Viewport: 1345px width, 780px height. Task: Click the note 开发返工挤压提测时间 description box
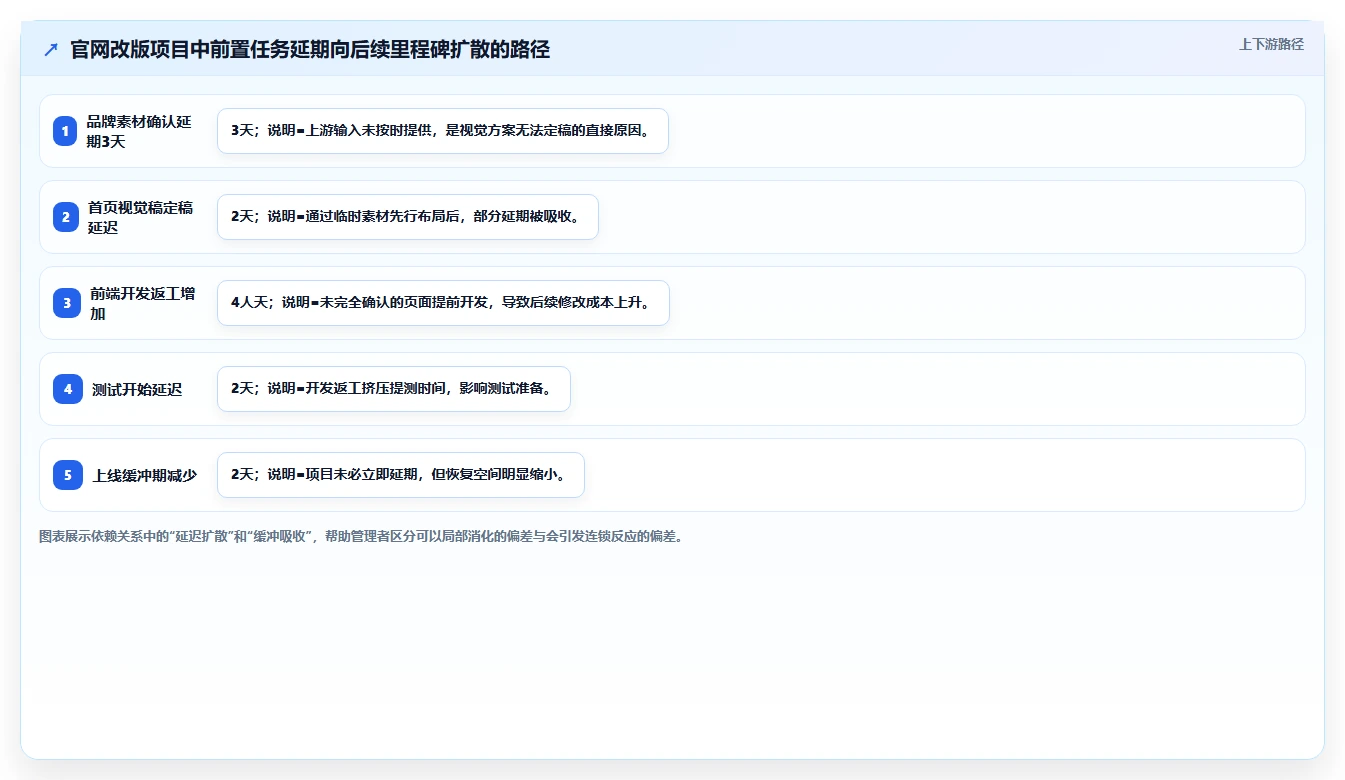[x=393, y=389]
